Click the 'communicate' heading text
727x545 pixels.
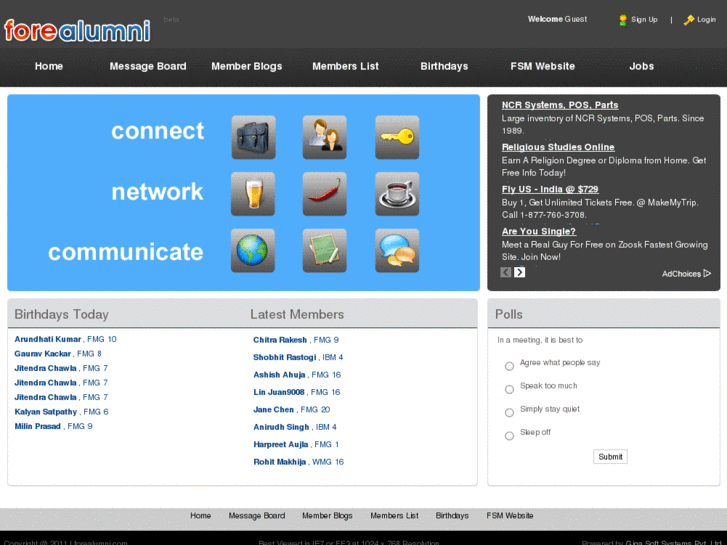(126, 252)
